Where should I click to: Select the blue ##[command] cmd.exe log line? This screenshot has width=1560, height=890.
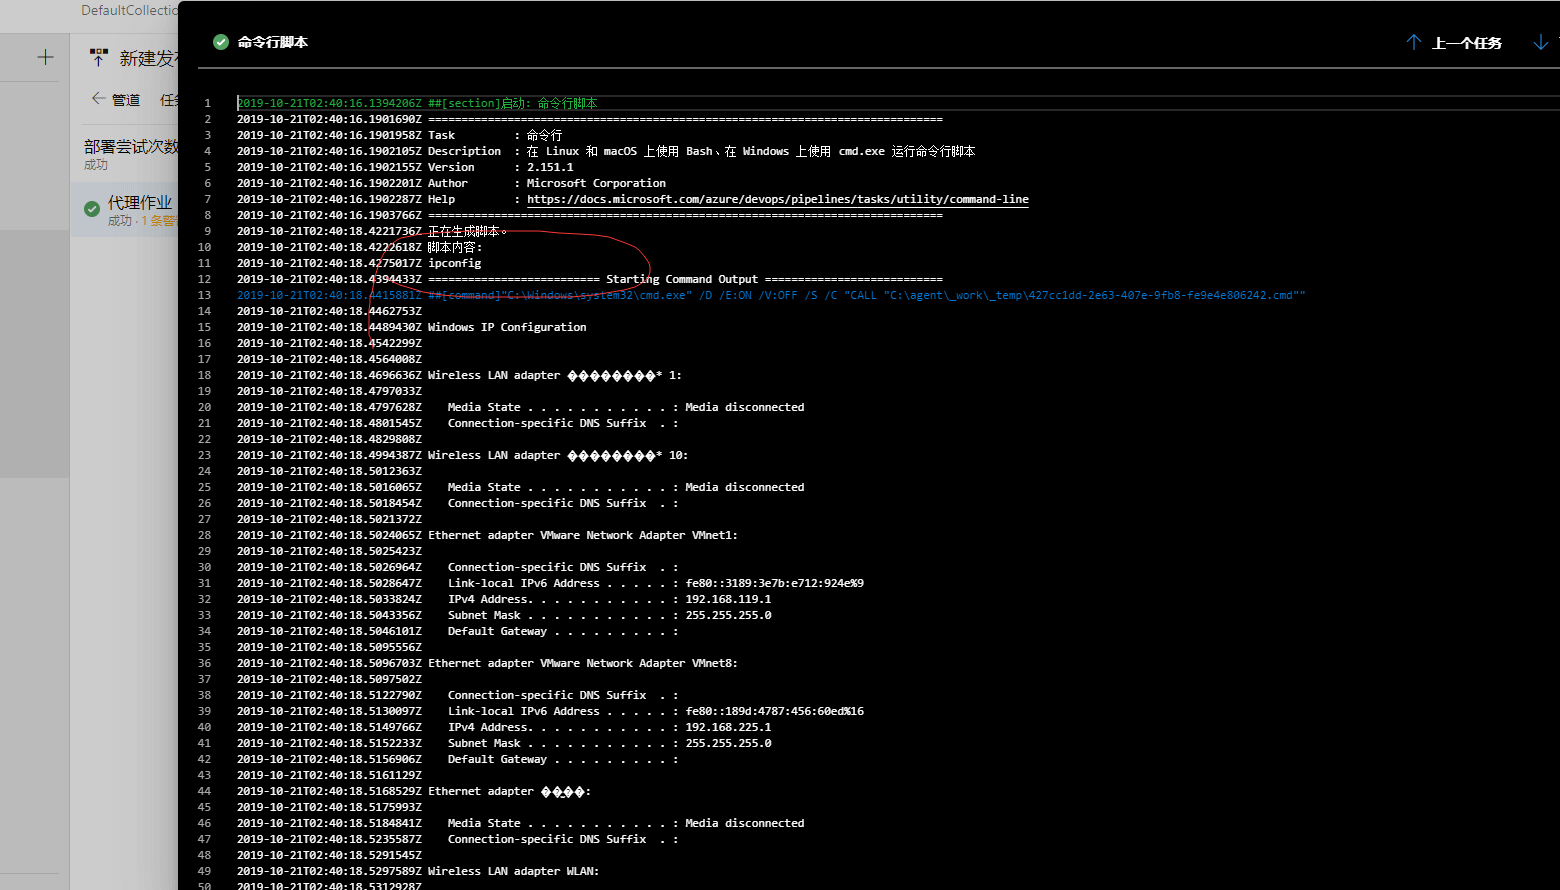(770, 295)
